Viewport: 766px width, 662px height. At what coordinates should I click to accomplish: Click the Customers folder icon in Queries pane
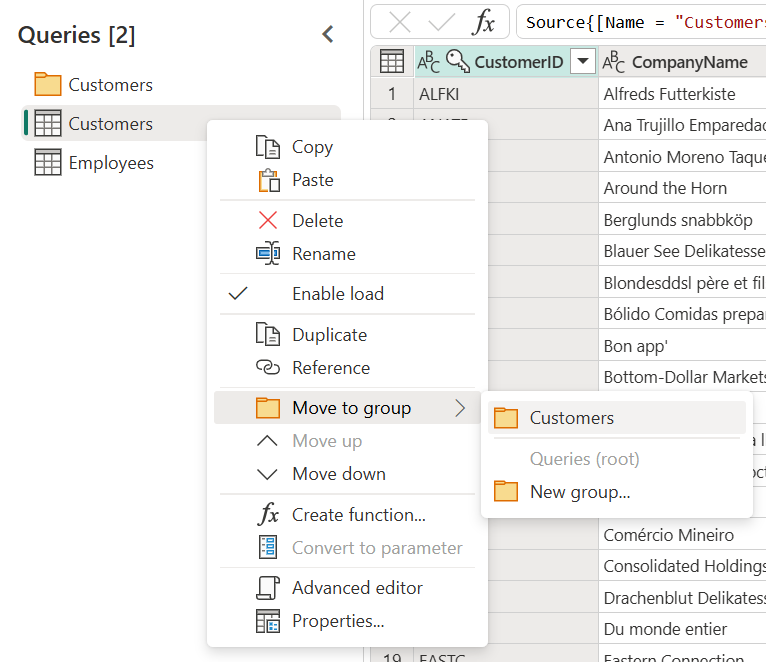click(48, 84)
